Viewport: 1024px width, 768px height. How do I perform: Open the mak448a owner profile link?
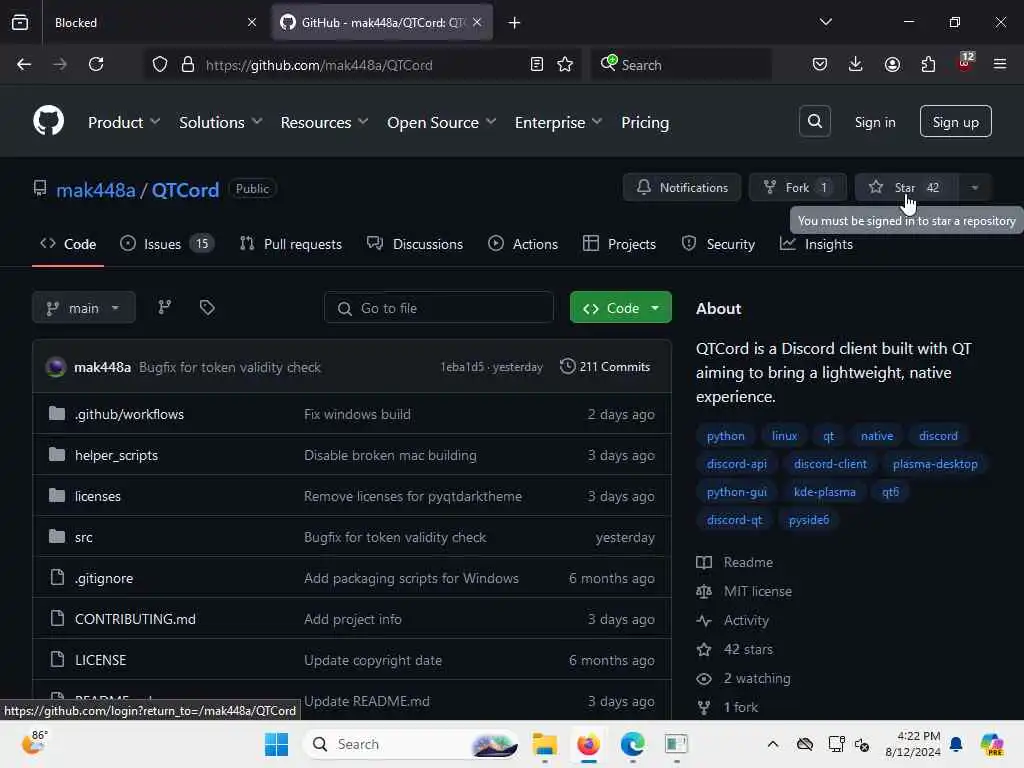(x=95, y=190)
